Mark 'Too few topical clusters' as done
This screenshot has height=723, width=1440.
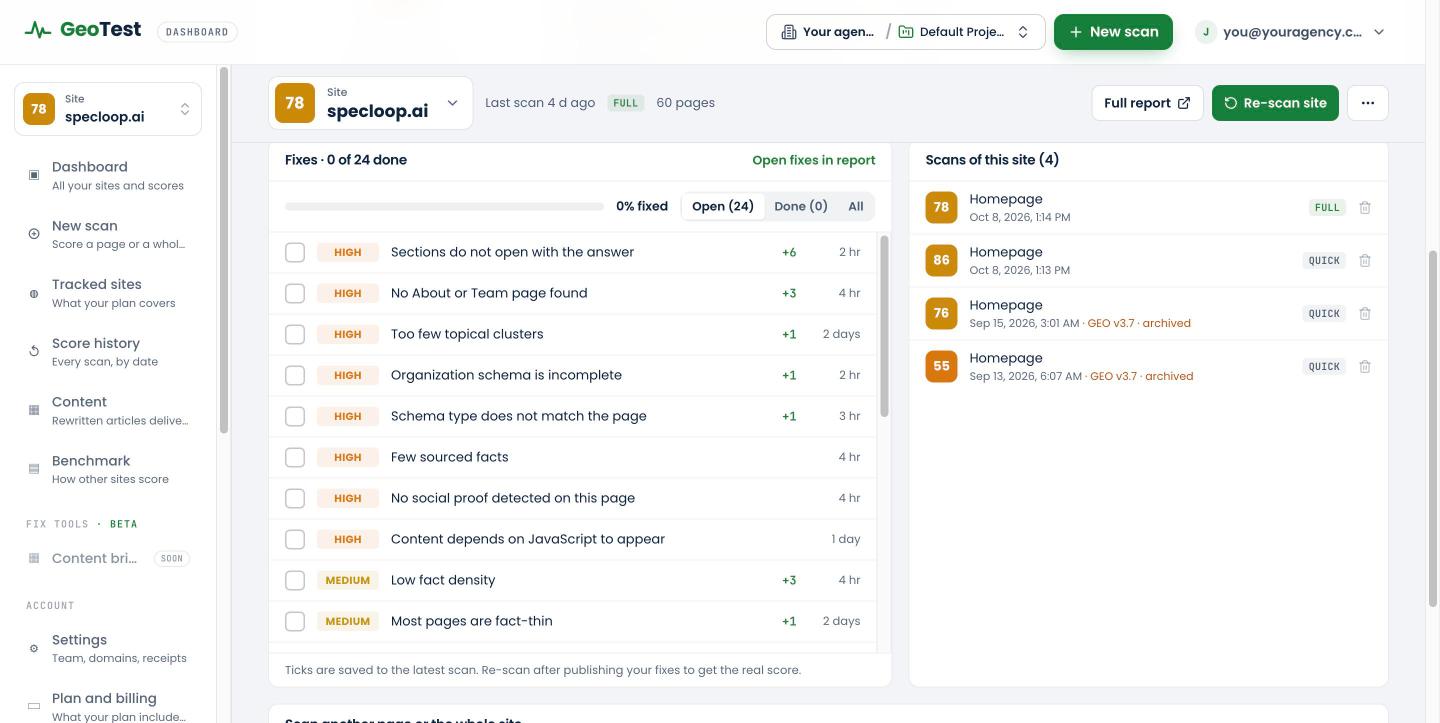click(295, 334)
